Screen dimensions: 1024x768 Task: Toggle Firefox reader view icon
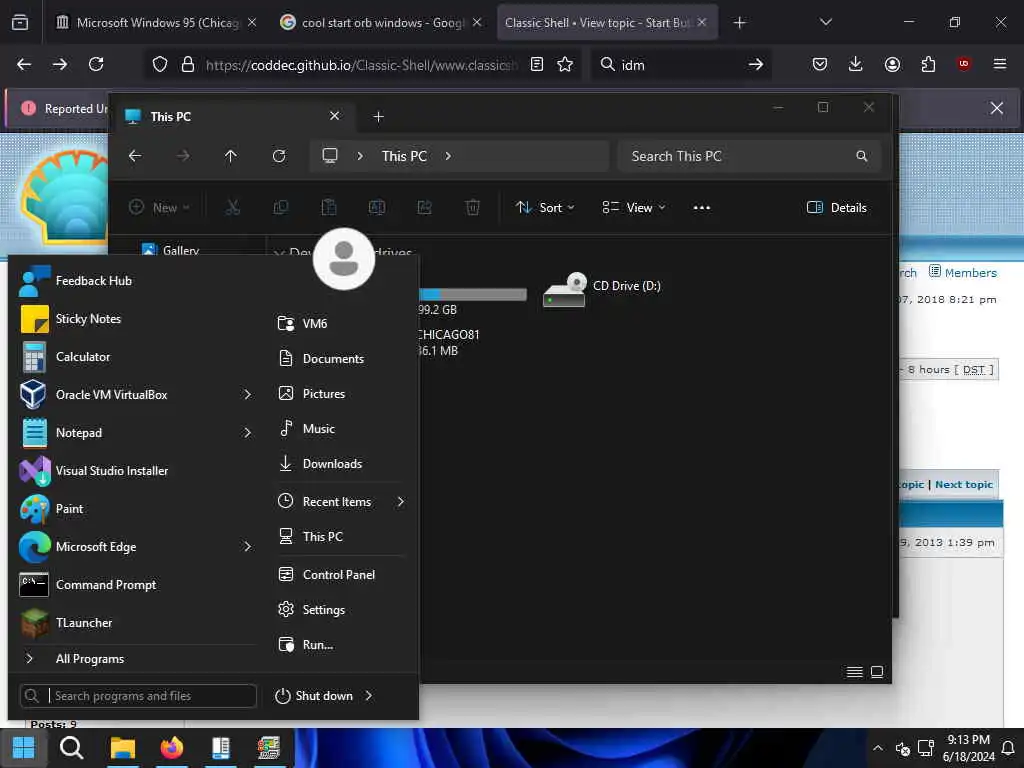pos(536,64)
